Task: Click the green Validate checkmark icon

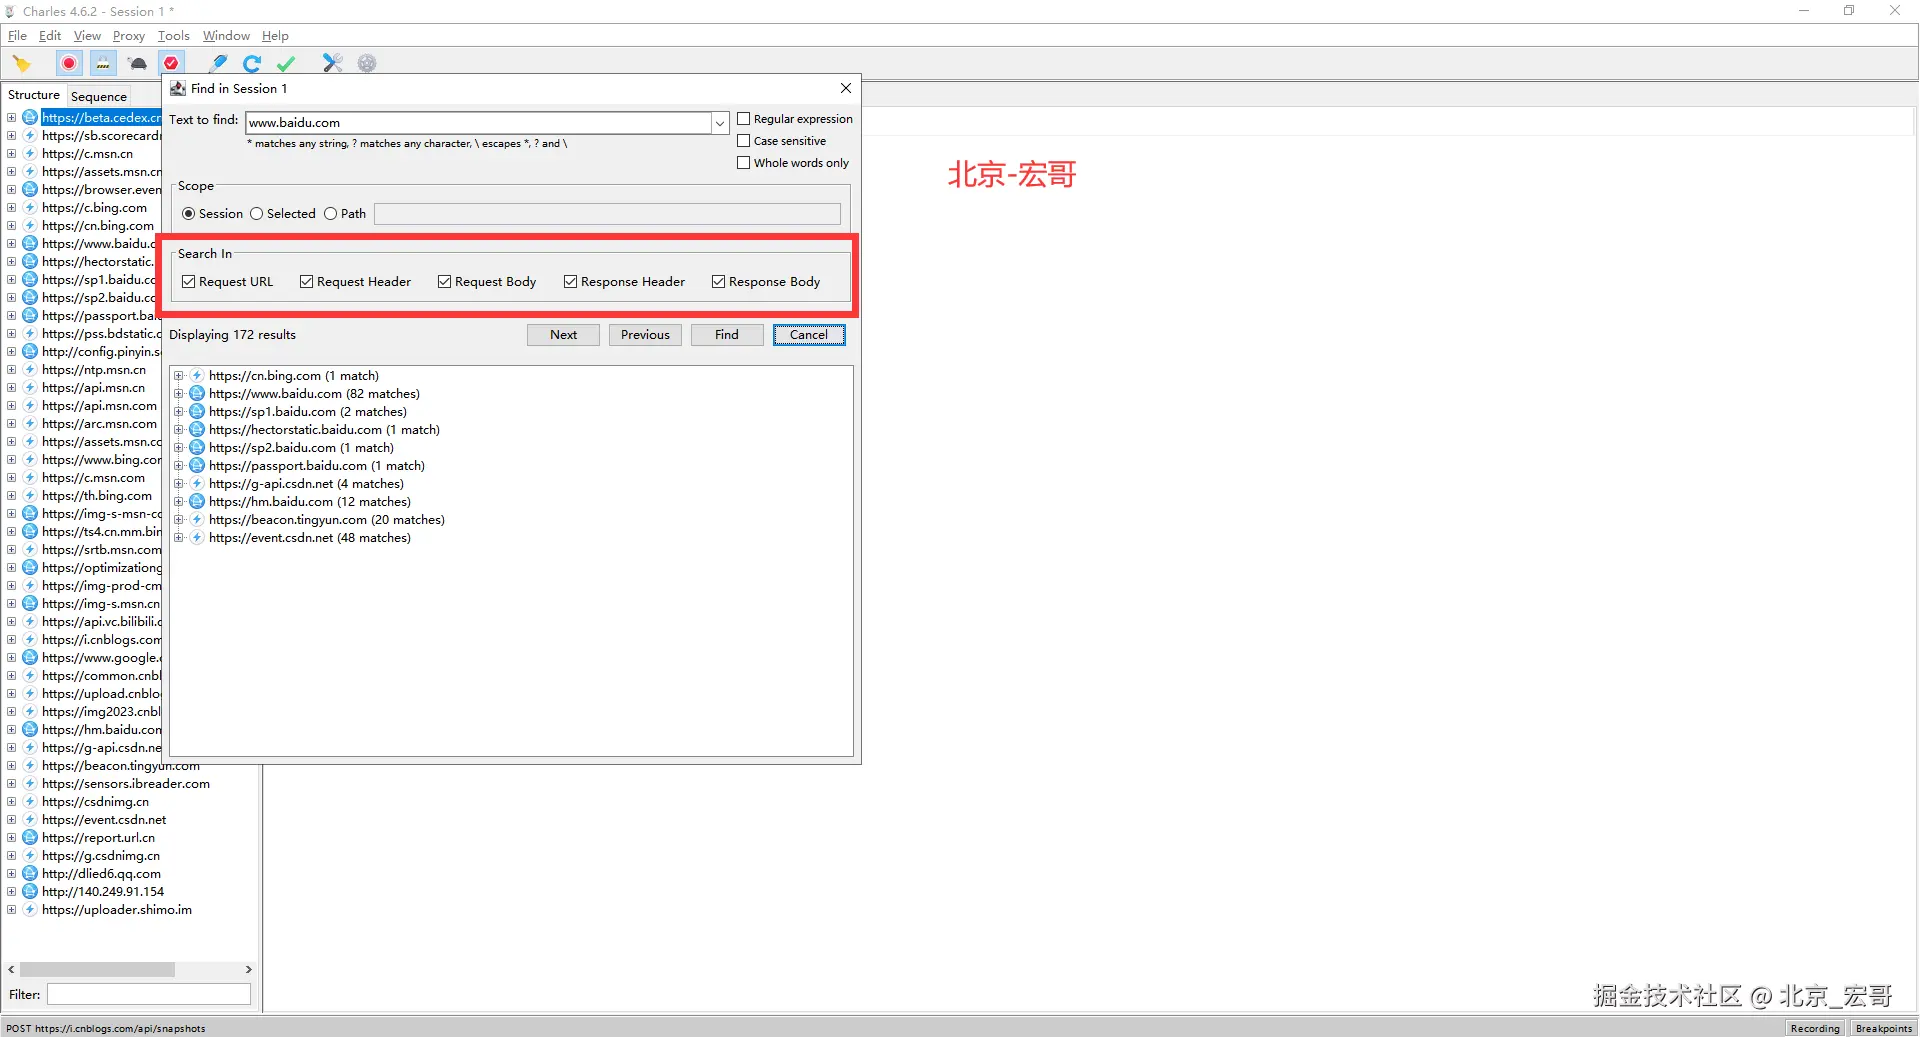Action: tap(286, 63)
